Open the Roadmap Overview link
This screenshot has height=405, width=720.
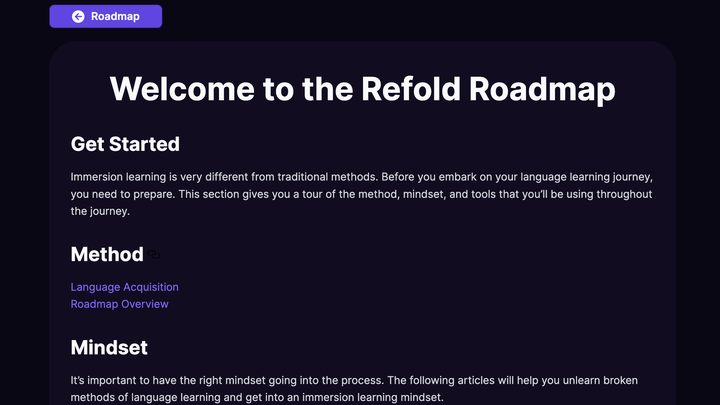119,304
